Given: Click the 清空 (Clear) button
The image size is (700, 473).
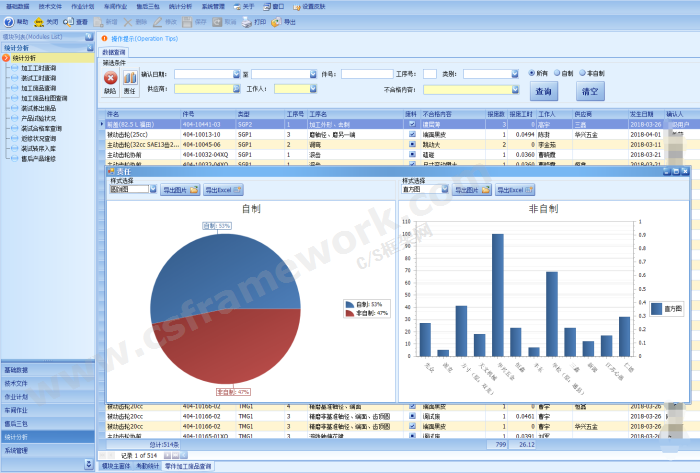Looking at the screenshot, I should click(x=590, y=91).
